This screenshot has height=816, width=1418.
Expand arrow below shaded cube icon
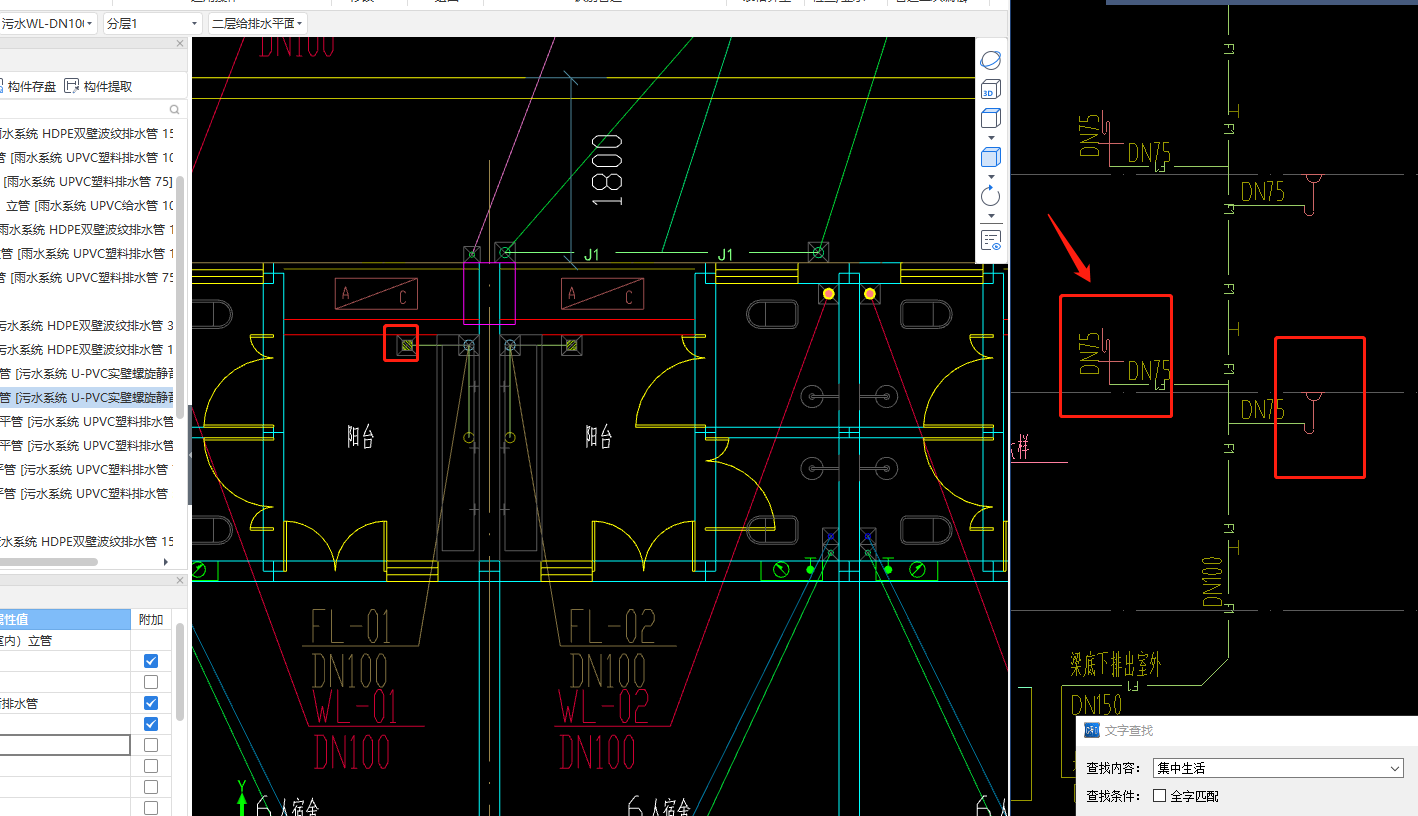coord(991,176)
